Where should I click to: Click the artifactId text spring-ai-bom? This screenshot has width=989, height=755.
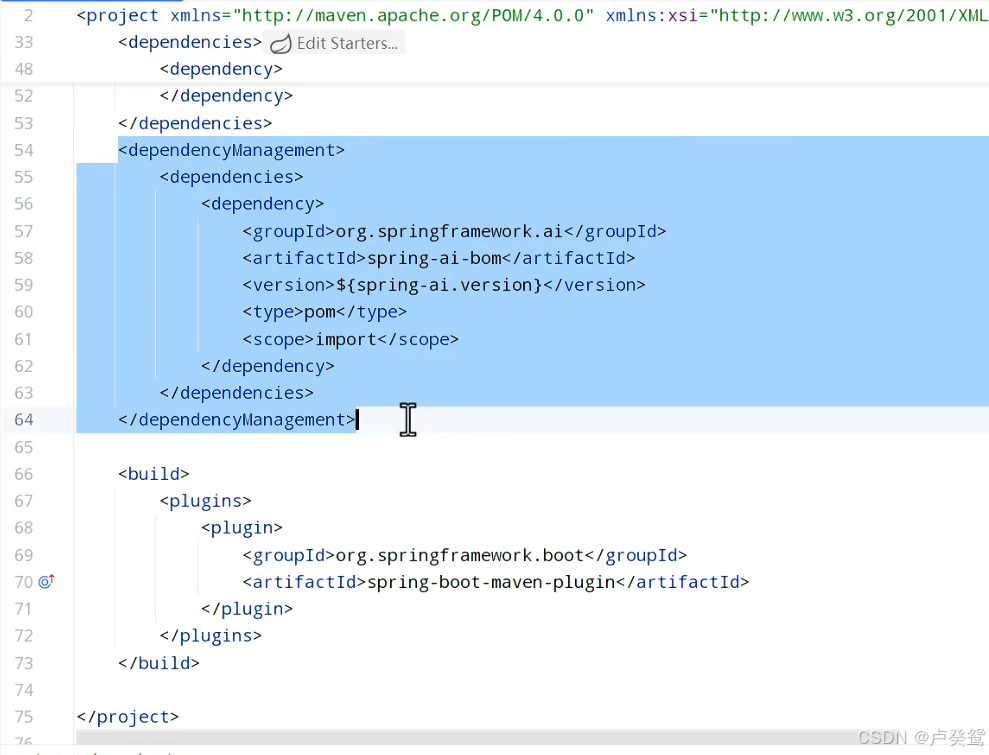pyautogui.click(x=434, y=259)
